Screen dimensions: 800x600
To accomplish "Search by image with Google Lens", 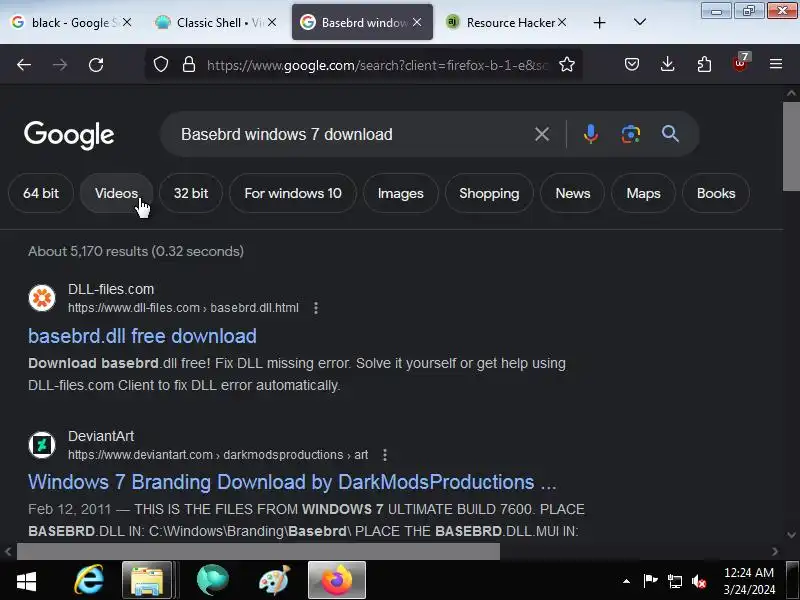I will pyautogui.click(x=631, y=134).
